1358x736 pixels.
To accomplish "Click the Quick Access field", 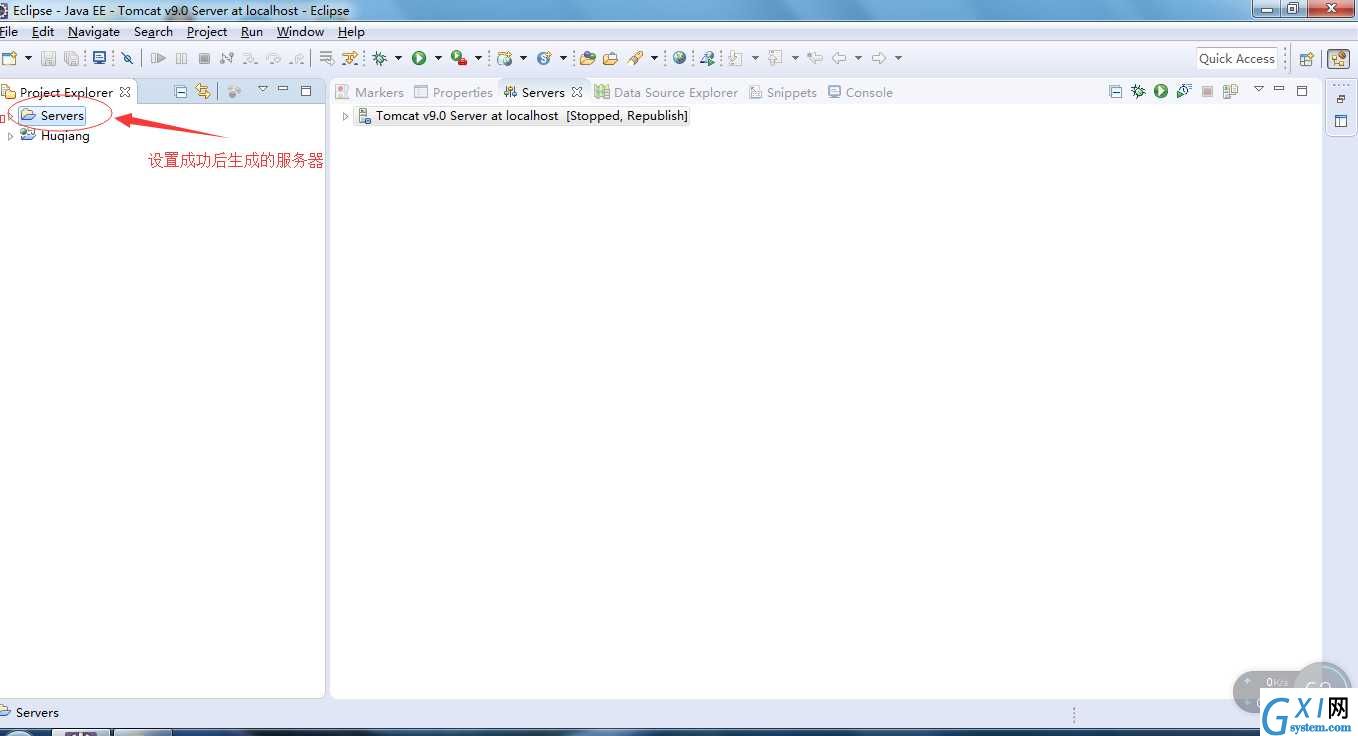I will (x=1237, y=58).
